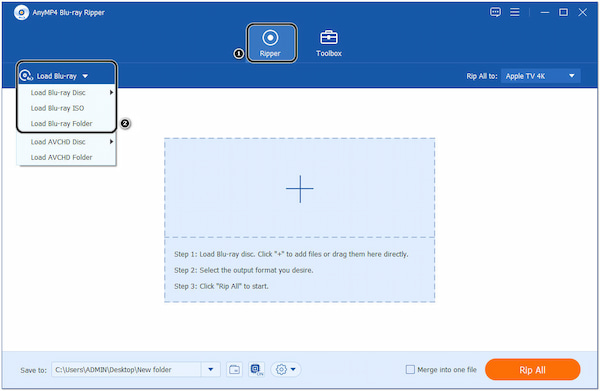This screenshot has height=391, width=600.
Task: Expand the Save to path dropdown arrow
Action: click(211, 370)
